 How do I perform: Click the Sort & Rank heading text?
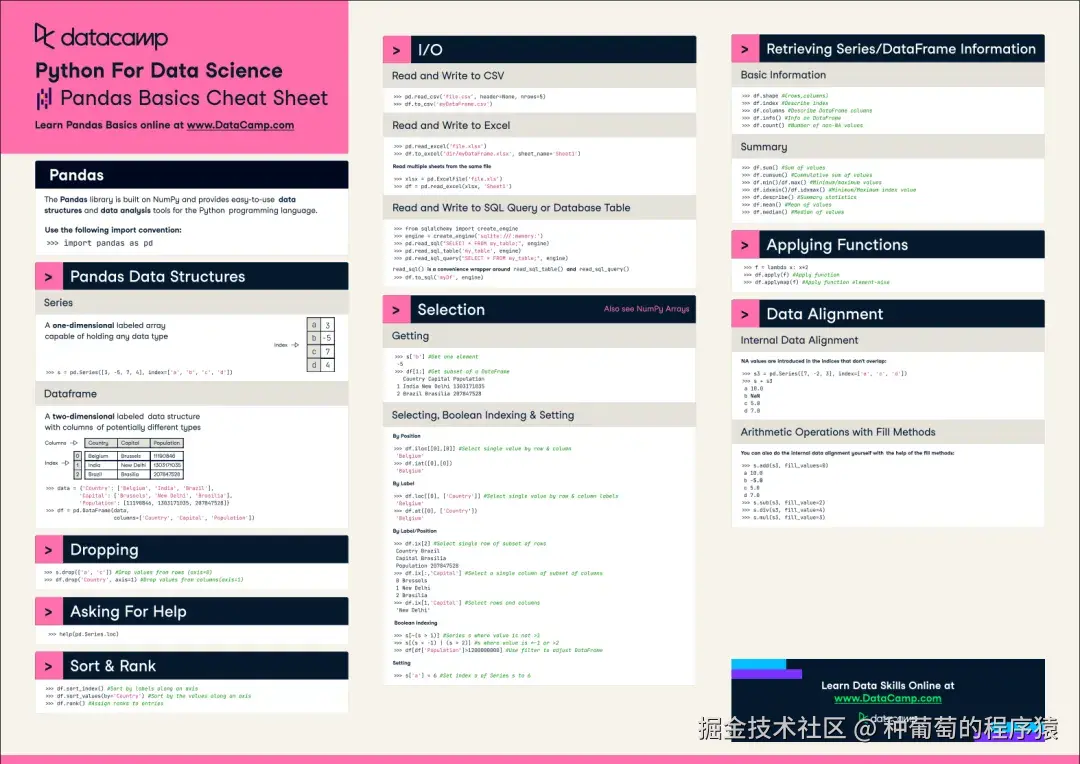pos(113,666)
